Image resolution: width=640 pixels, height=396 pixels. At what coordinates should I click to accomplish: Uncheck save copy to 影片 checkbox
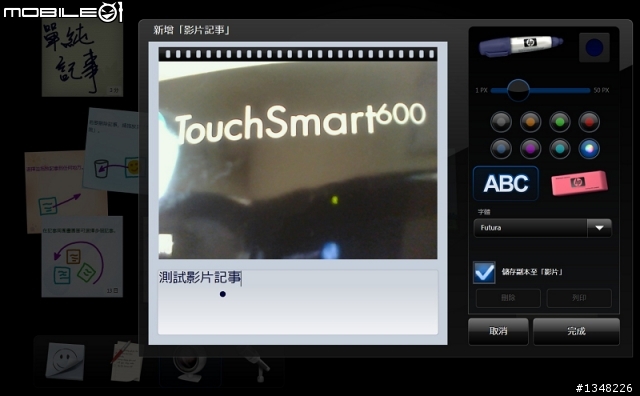484,272
